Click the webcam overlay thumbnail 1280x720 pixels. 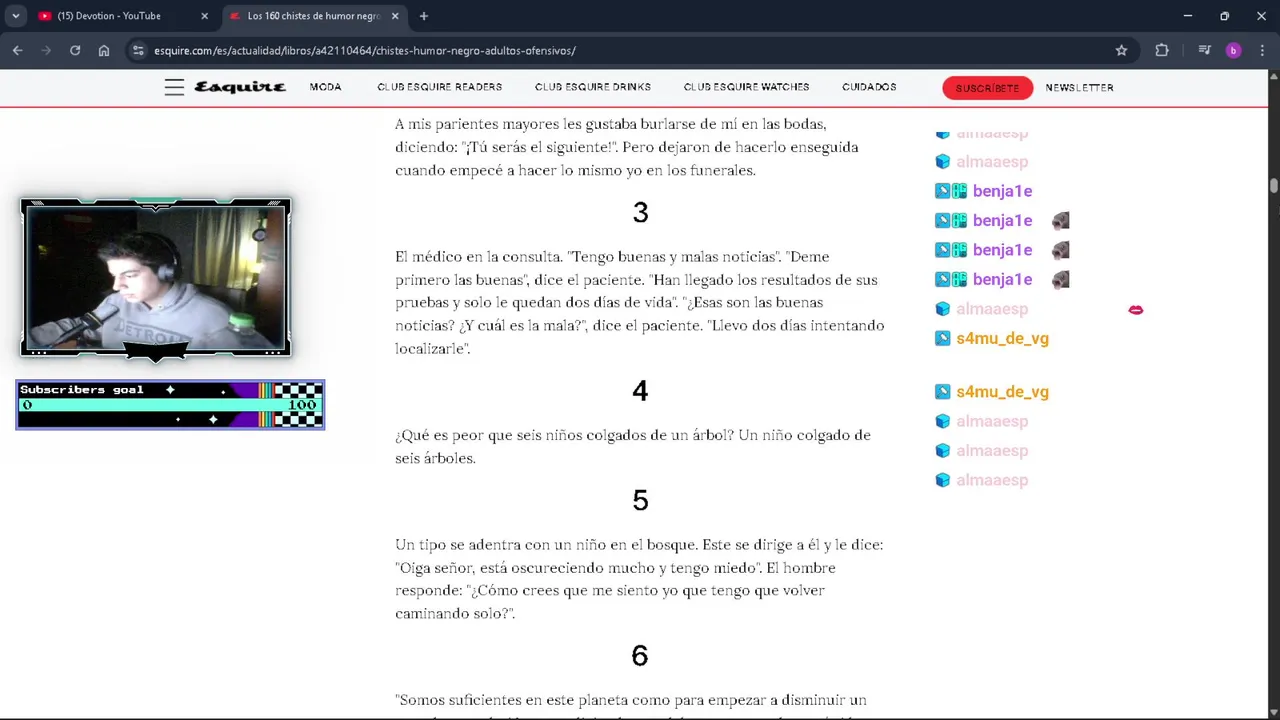[x=156, y=278]
